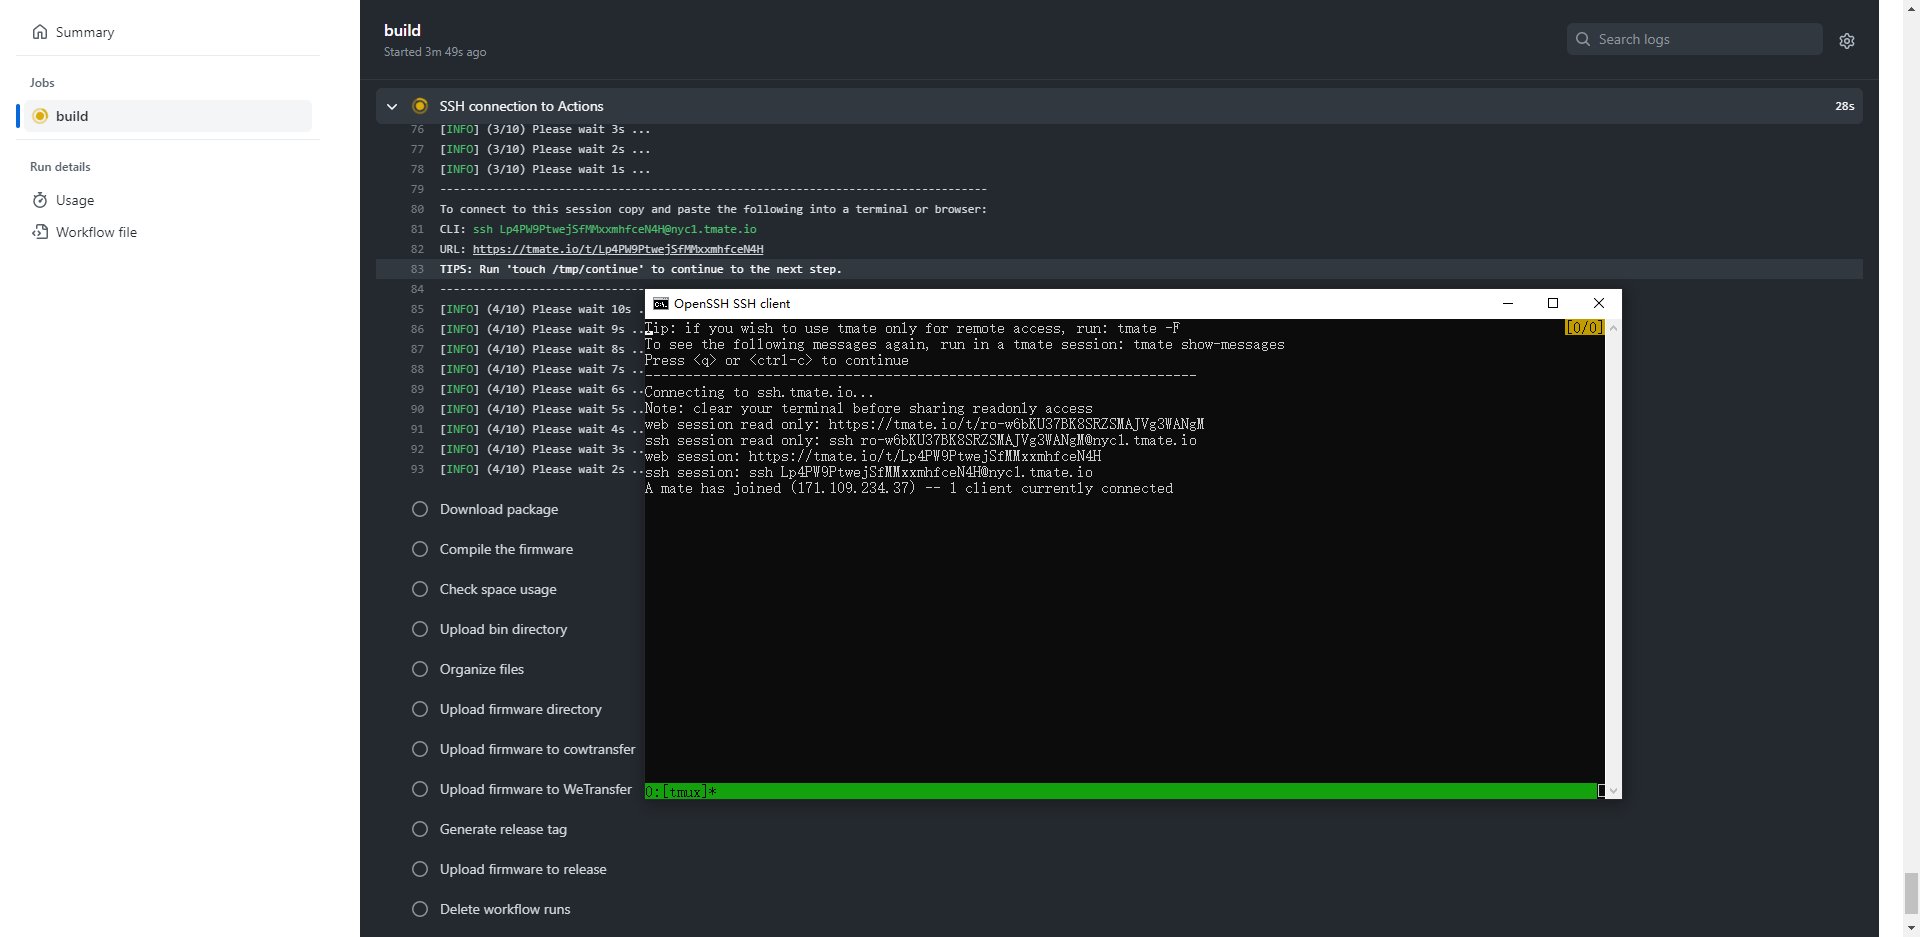This screenshot has height=937, width=1920.
Task: Expand the Upload firmware to release step
Action: tap(523, 869)
